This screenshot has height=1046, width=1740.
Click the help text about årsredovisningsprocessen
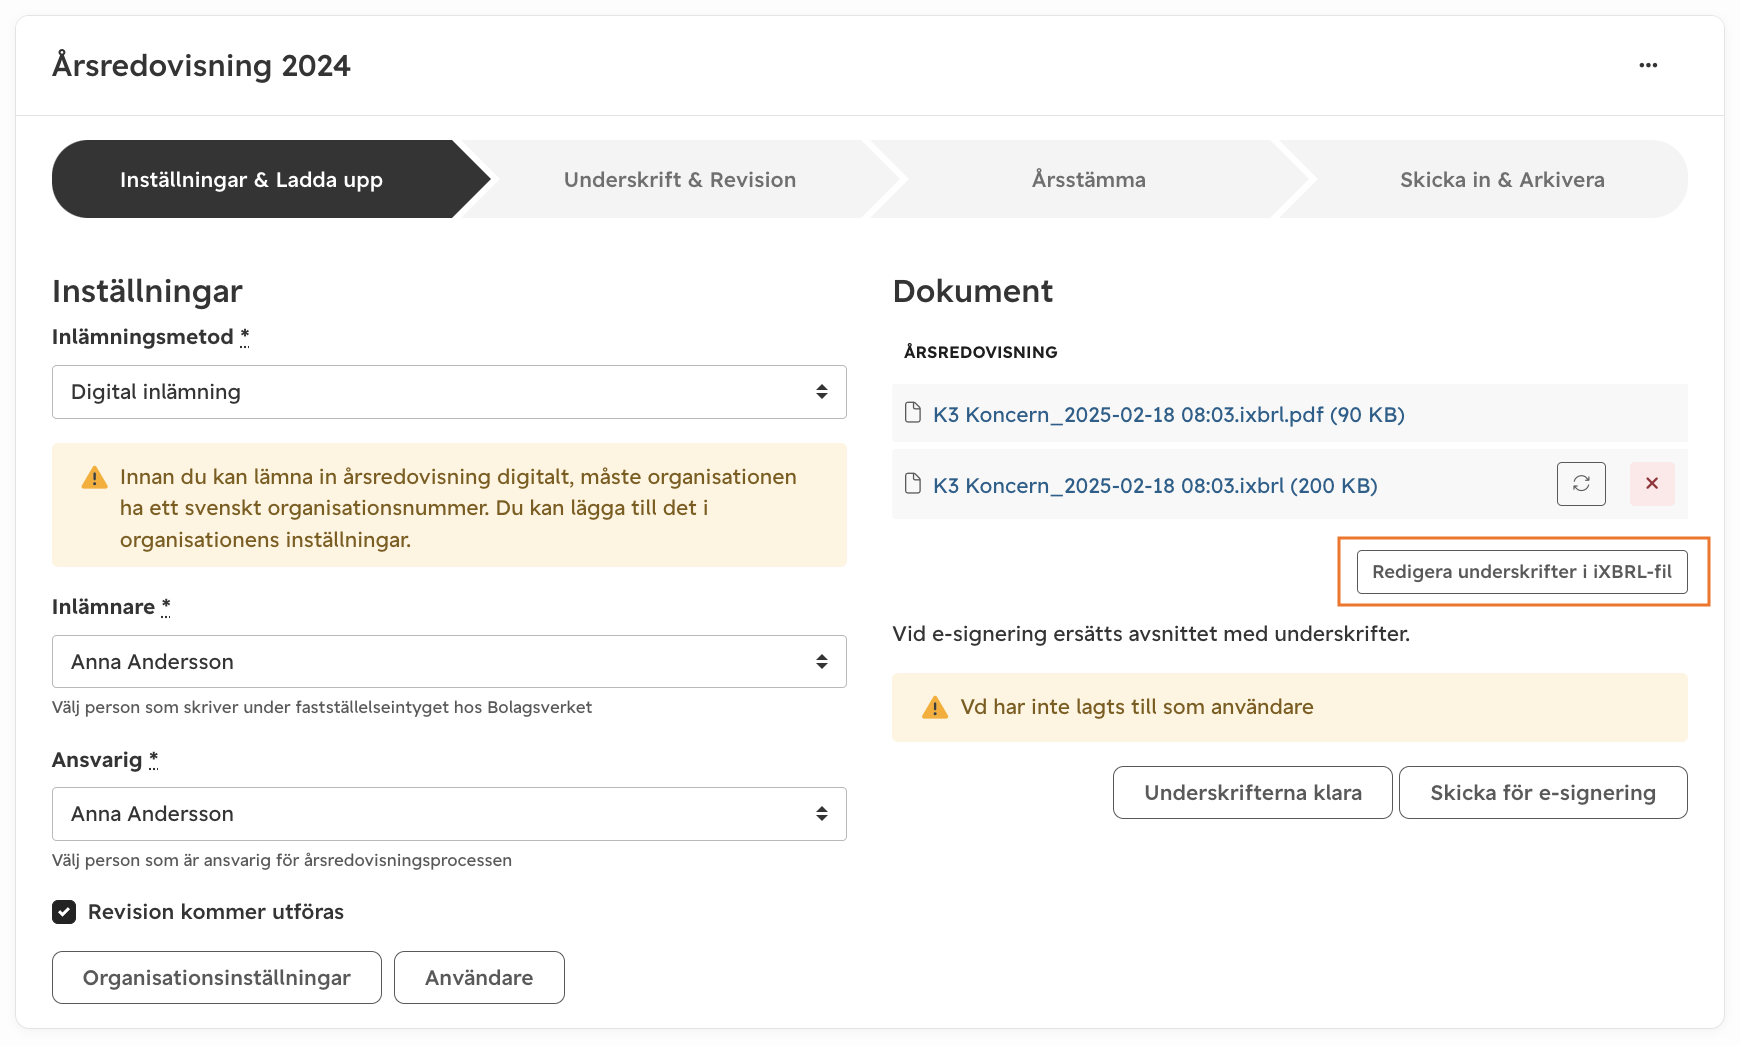pyautogui.click(x=282, y=860)
